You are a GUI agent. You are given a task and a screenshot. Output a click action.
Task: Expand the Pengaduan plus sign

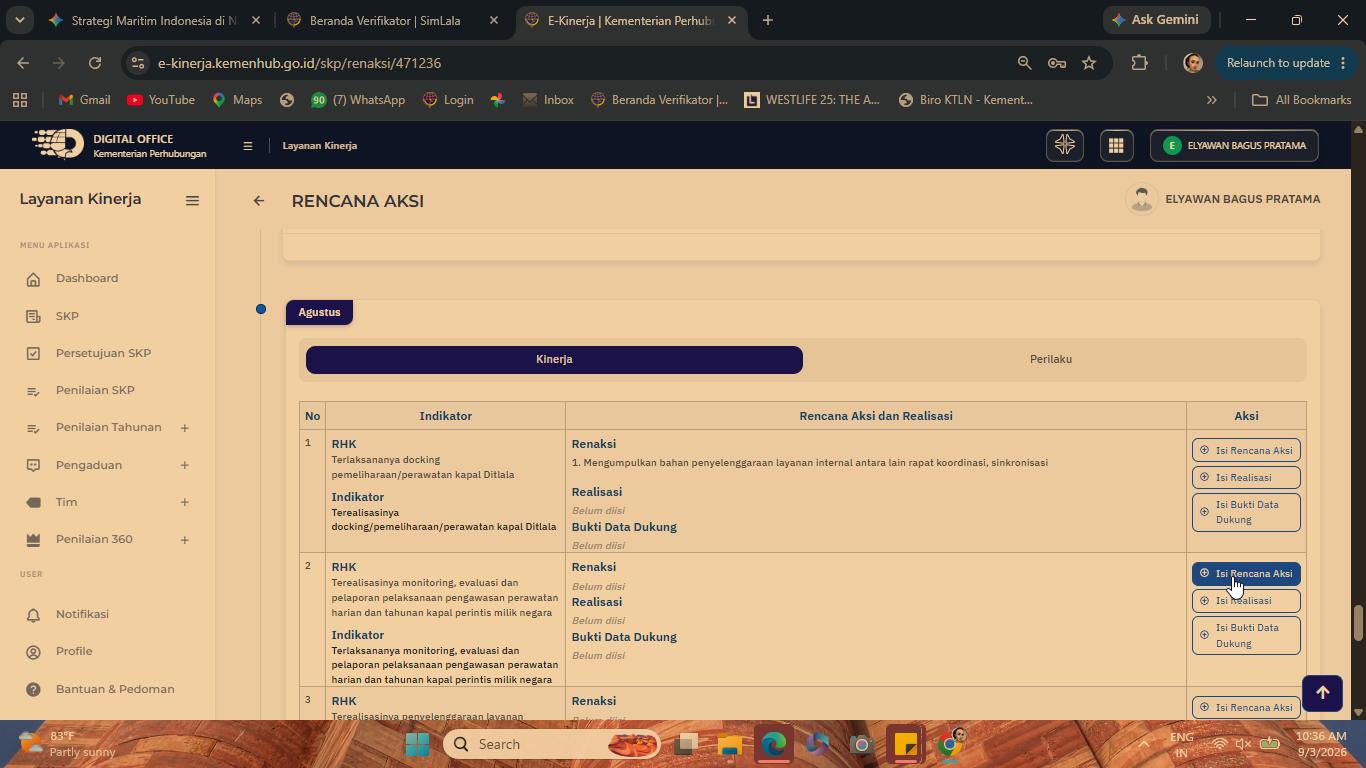click(184, 465)
